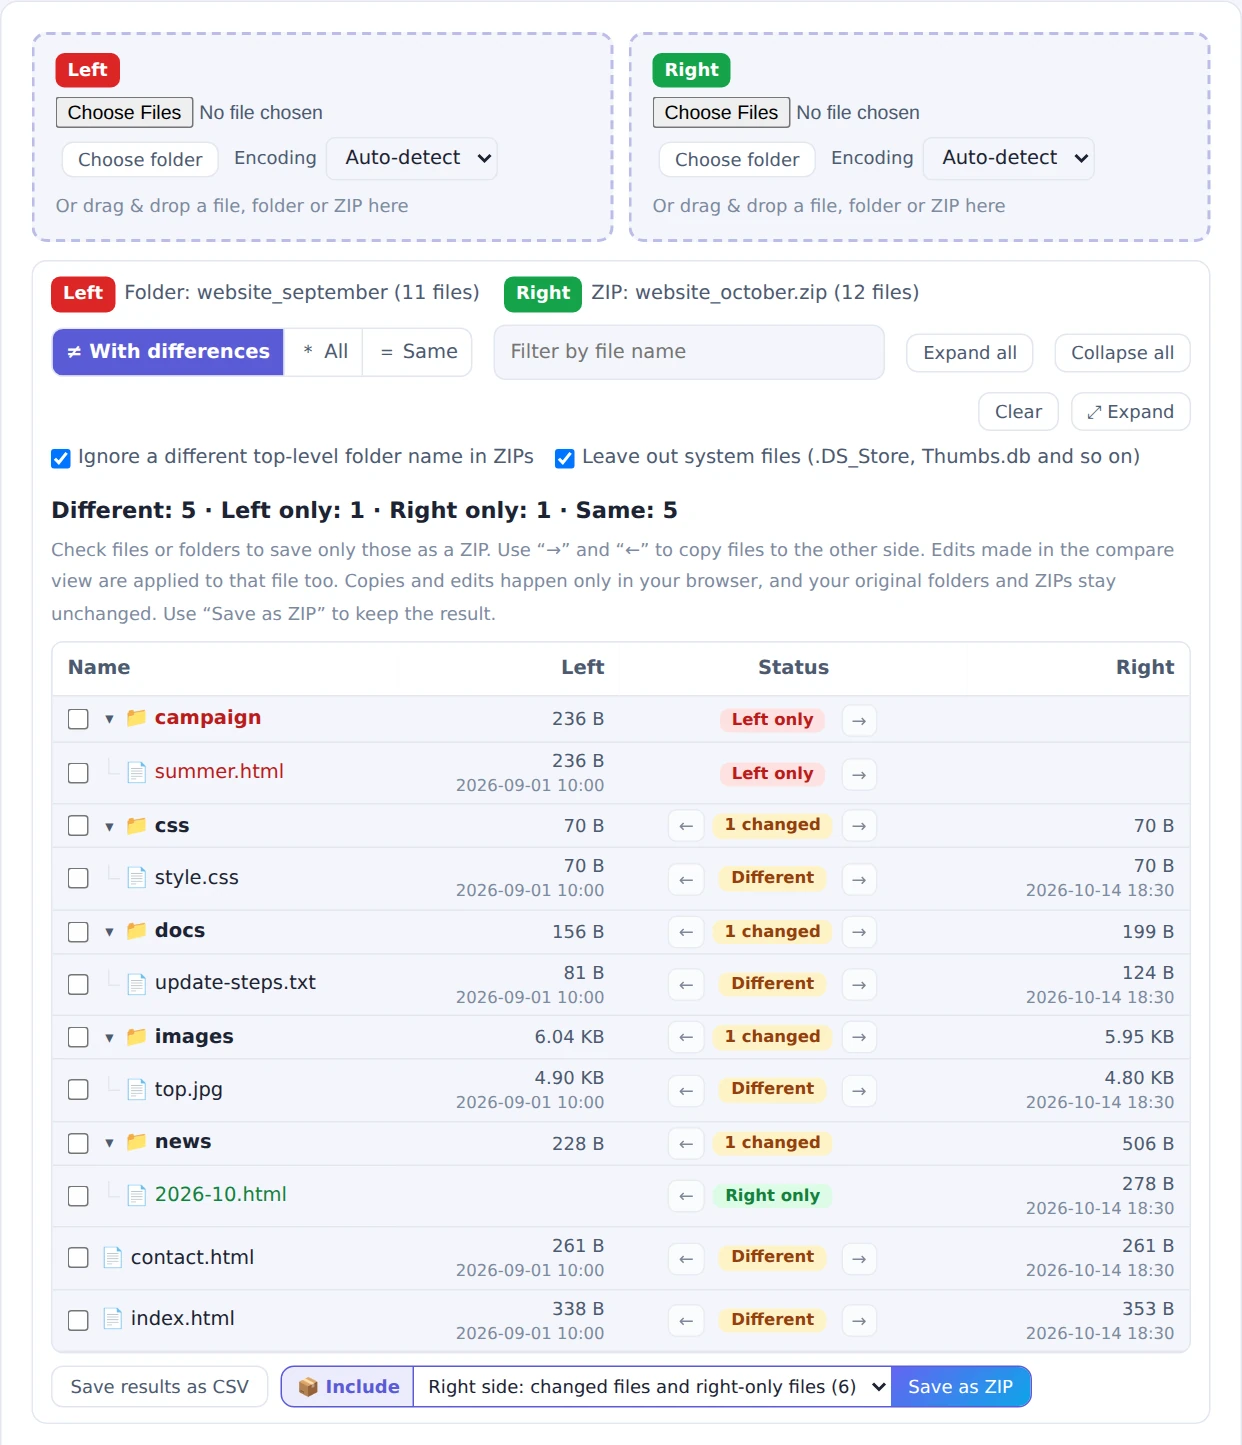Copy css folder to the right
Image resolution: width=1242 pixels, height=1445 pixels.
click(859, 826)
